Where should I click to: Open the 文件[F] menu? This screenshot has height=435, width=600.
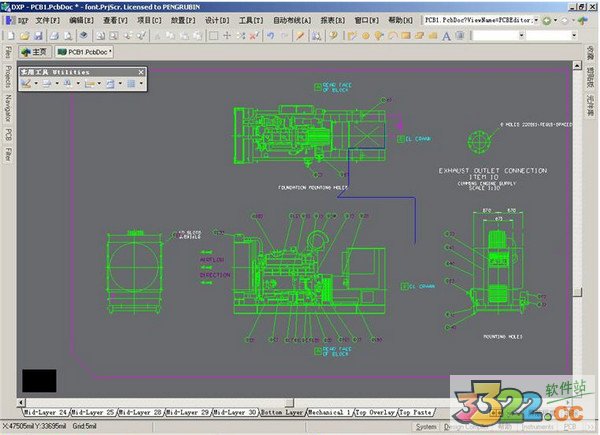pos(47,20)
